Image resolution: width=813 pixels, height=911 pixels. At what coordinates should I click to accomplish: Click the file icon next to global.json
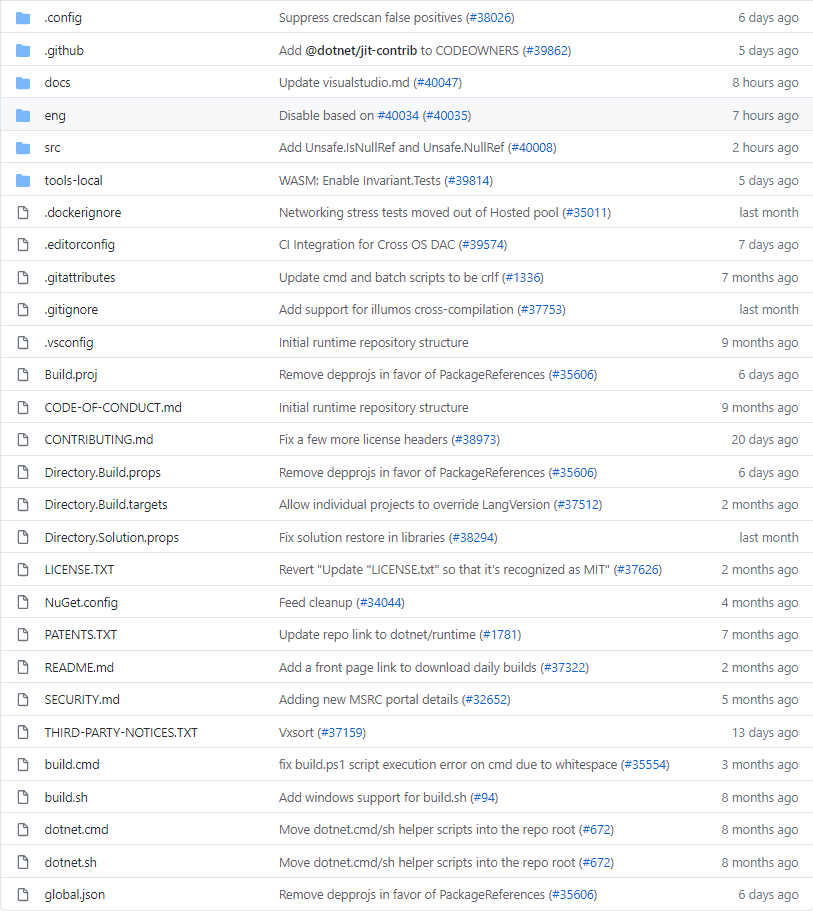(x=22, y=894)
